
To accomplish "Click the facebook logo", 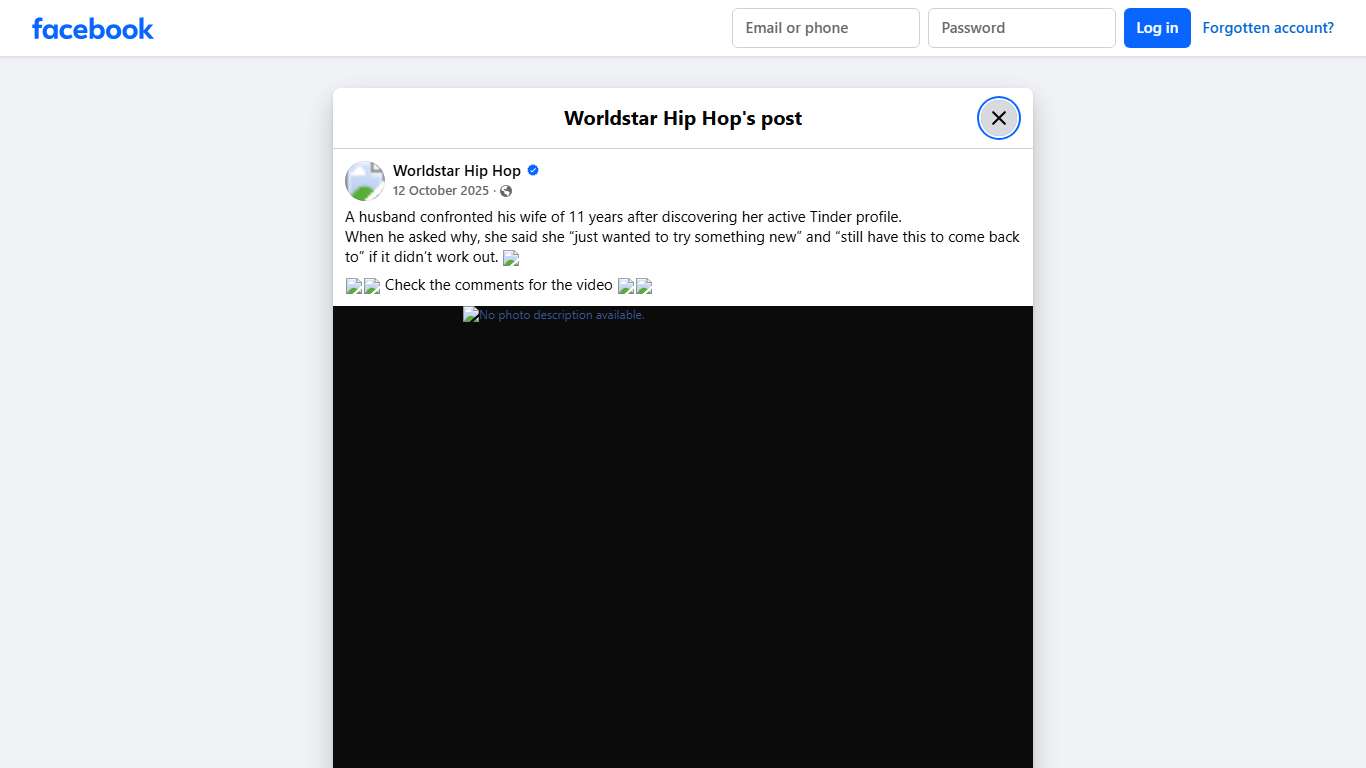I will click(92, 28).
